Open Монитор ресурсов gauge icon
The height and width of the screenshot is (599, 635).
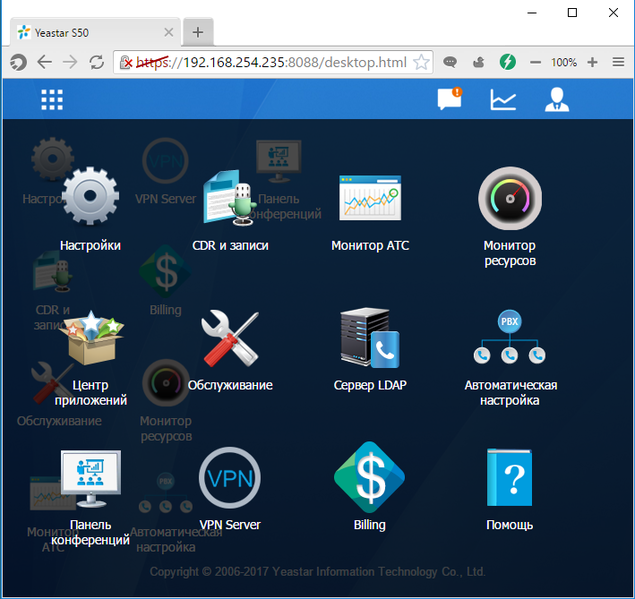pos(510,198)
